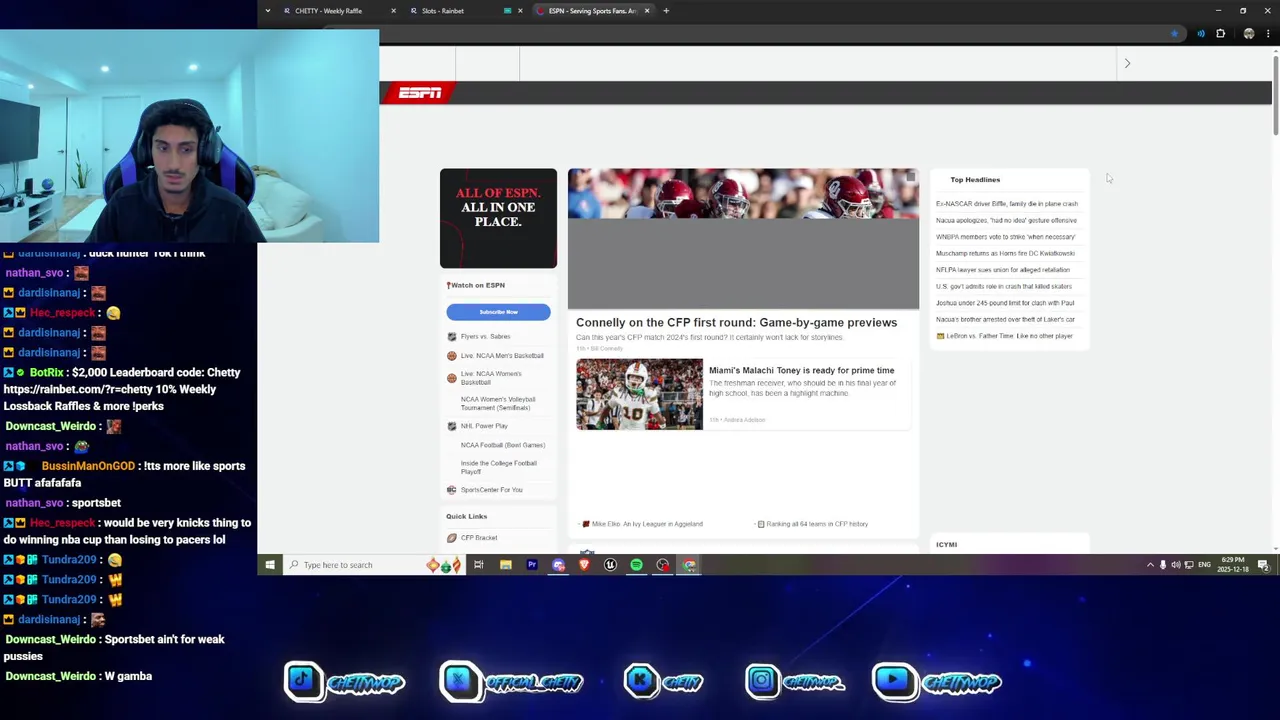
Task: Click the browser page vertical scrollbar
Action: pos(1275,95)
